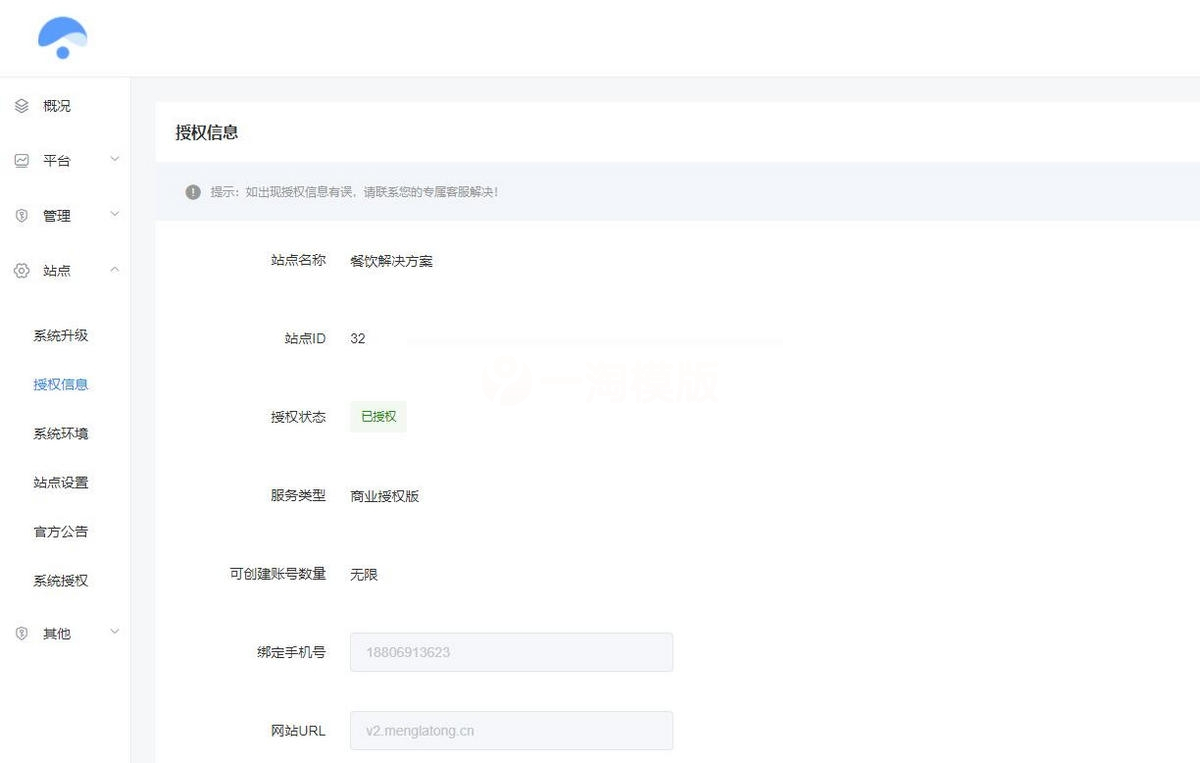Screen dimensions: 1200x763
Task: Click the 网站URL input field
Action: [510, 730]
